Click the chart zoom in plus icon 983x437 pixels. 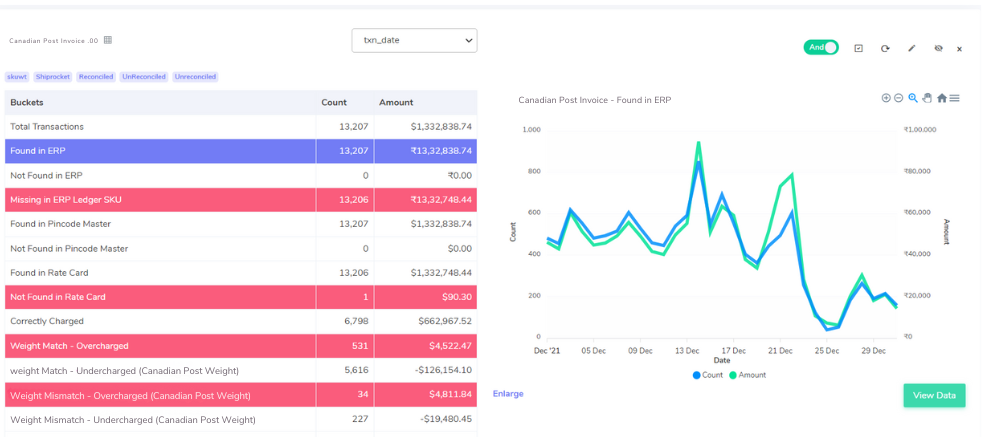point(886,98)
